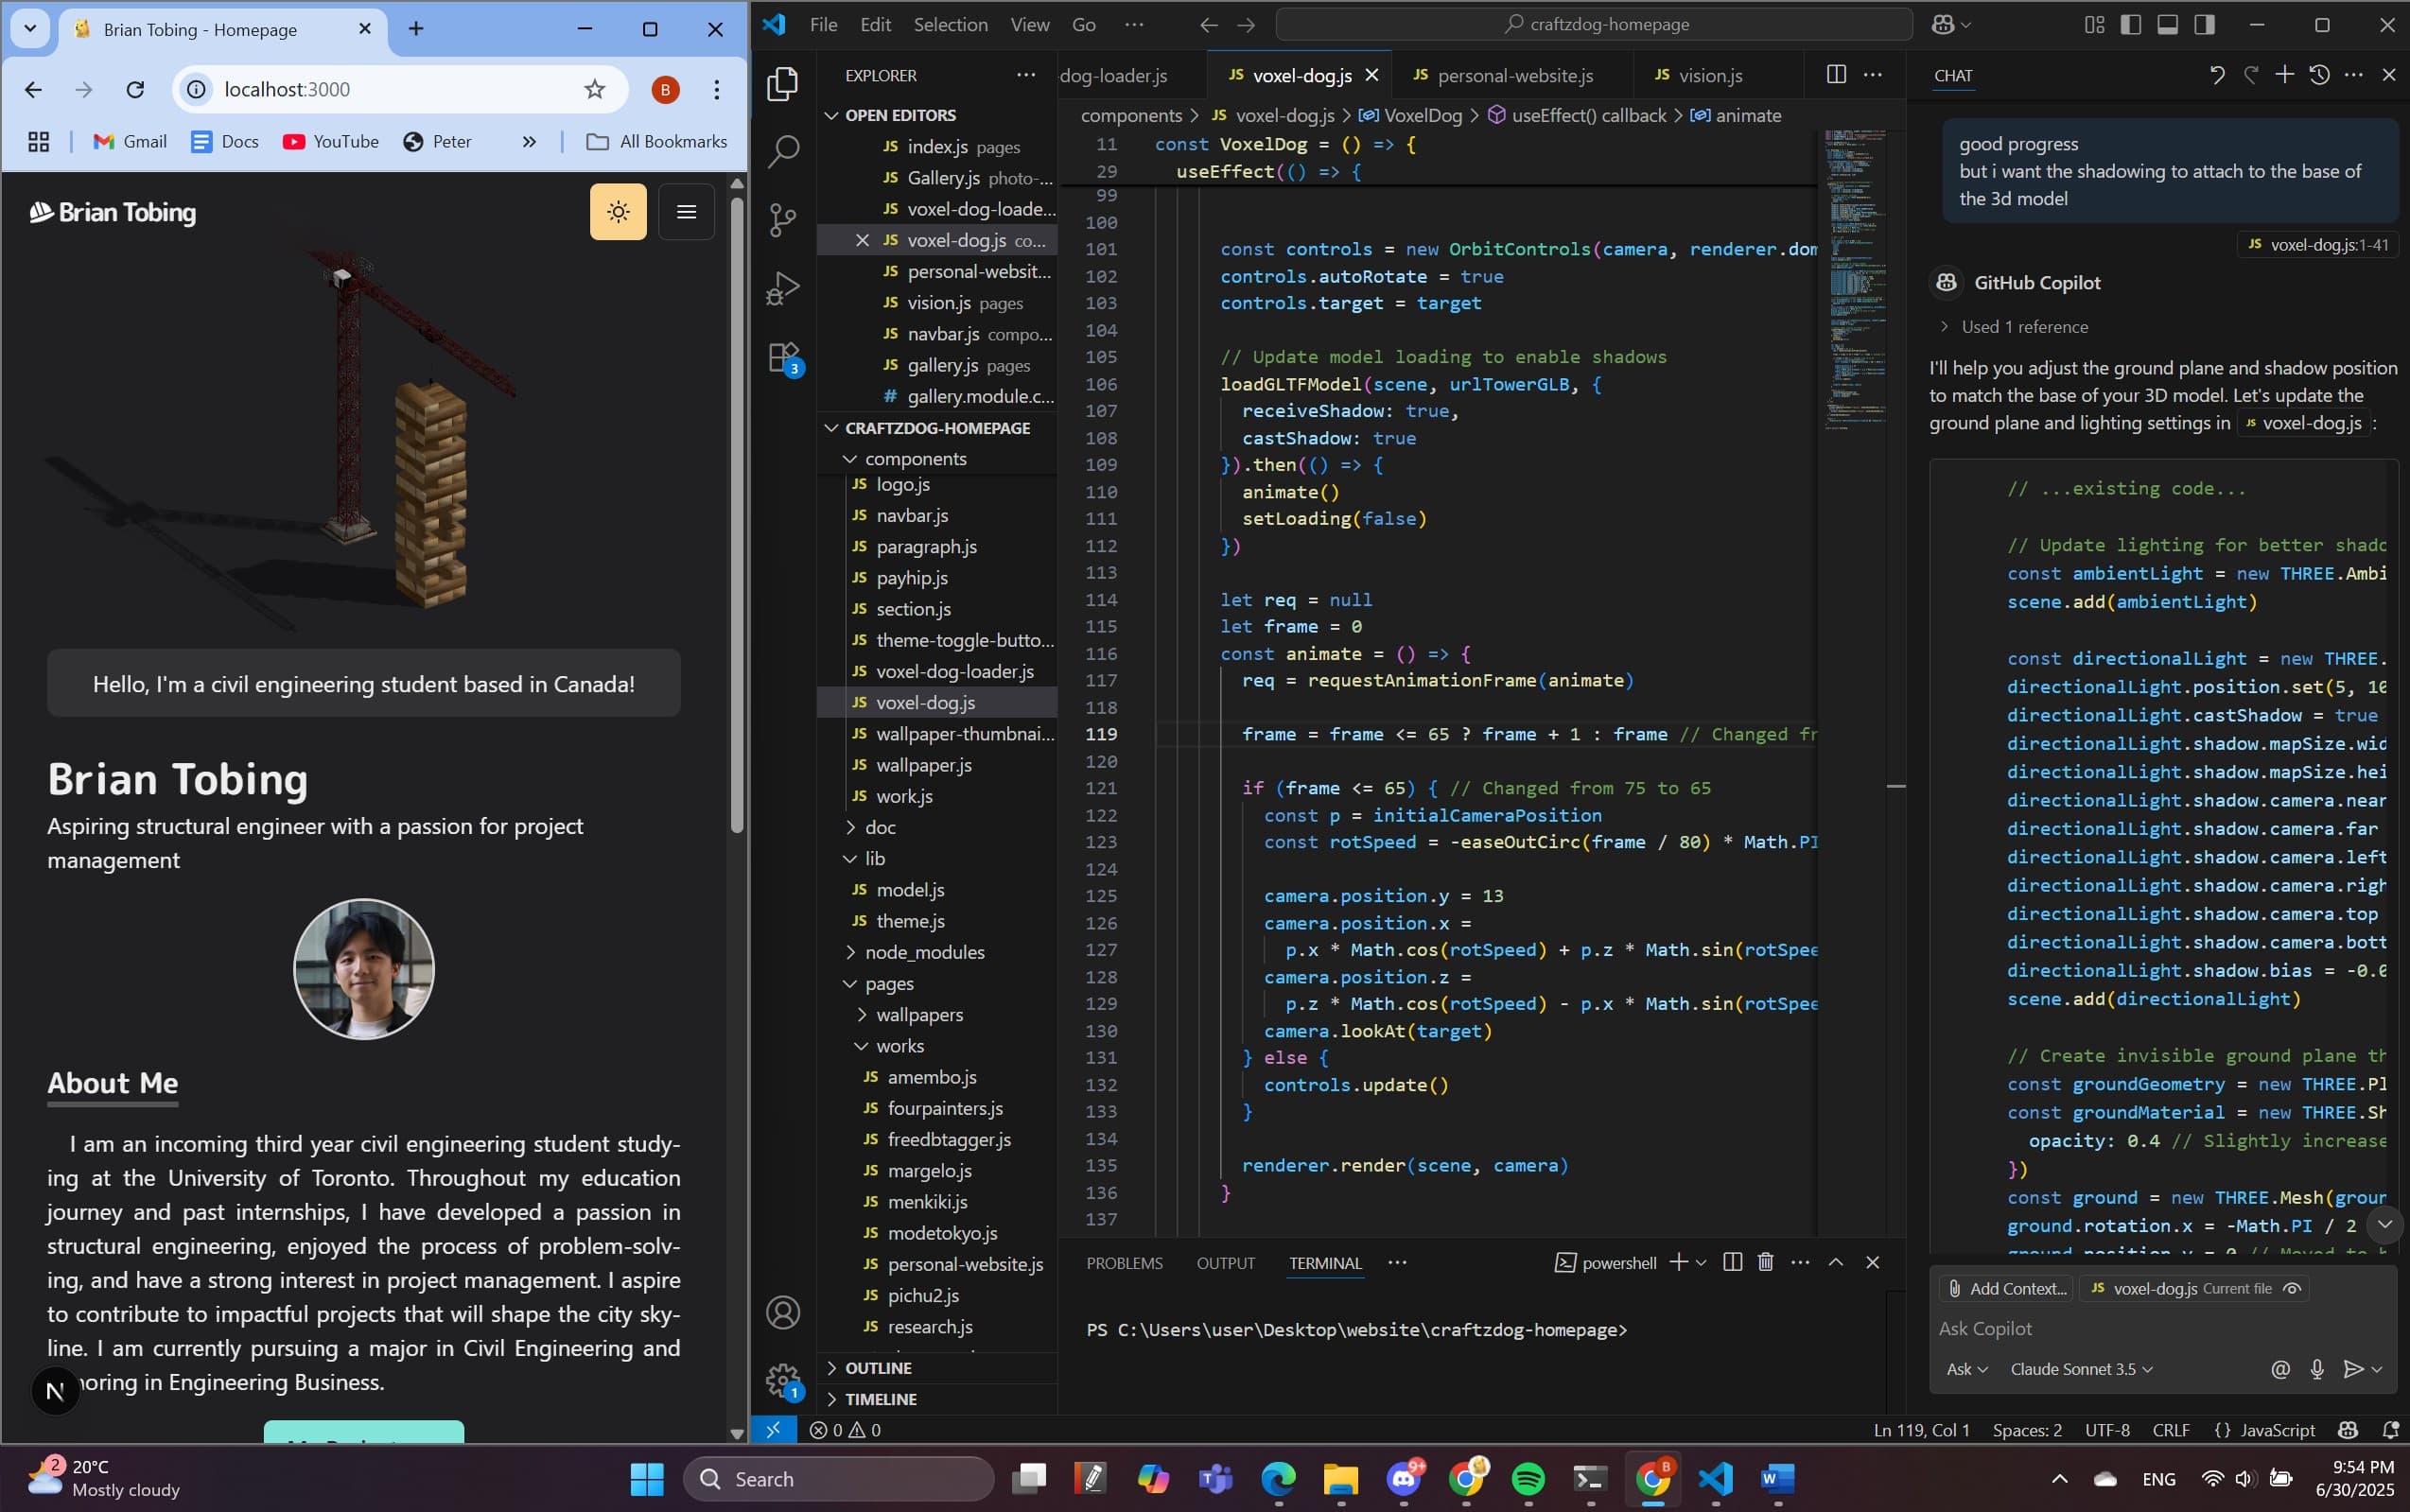Open the Explorer view in activity bar

click(x=783, y=83)
